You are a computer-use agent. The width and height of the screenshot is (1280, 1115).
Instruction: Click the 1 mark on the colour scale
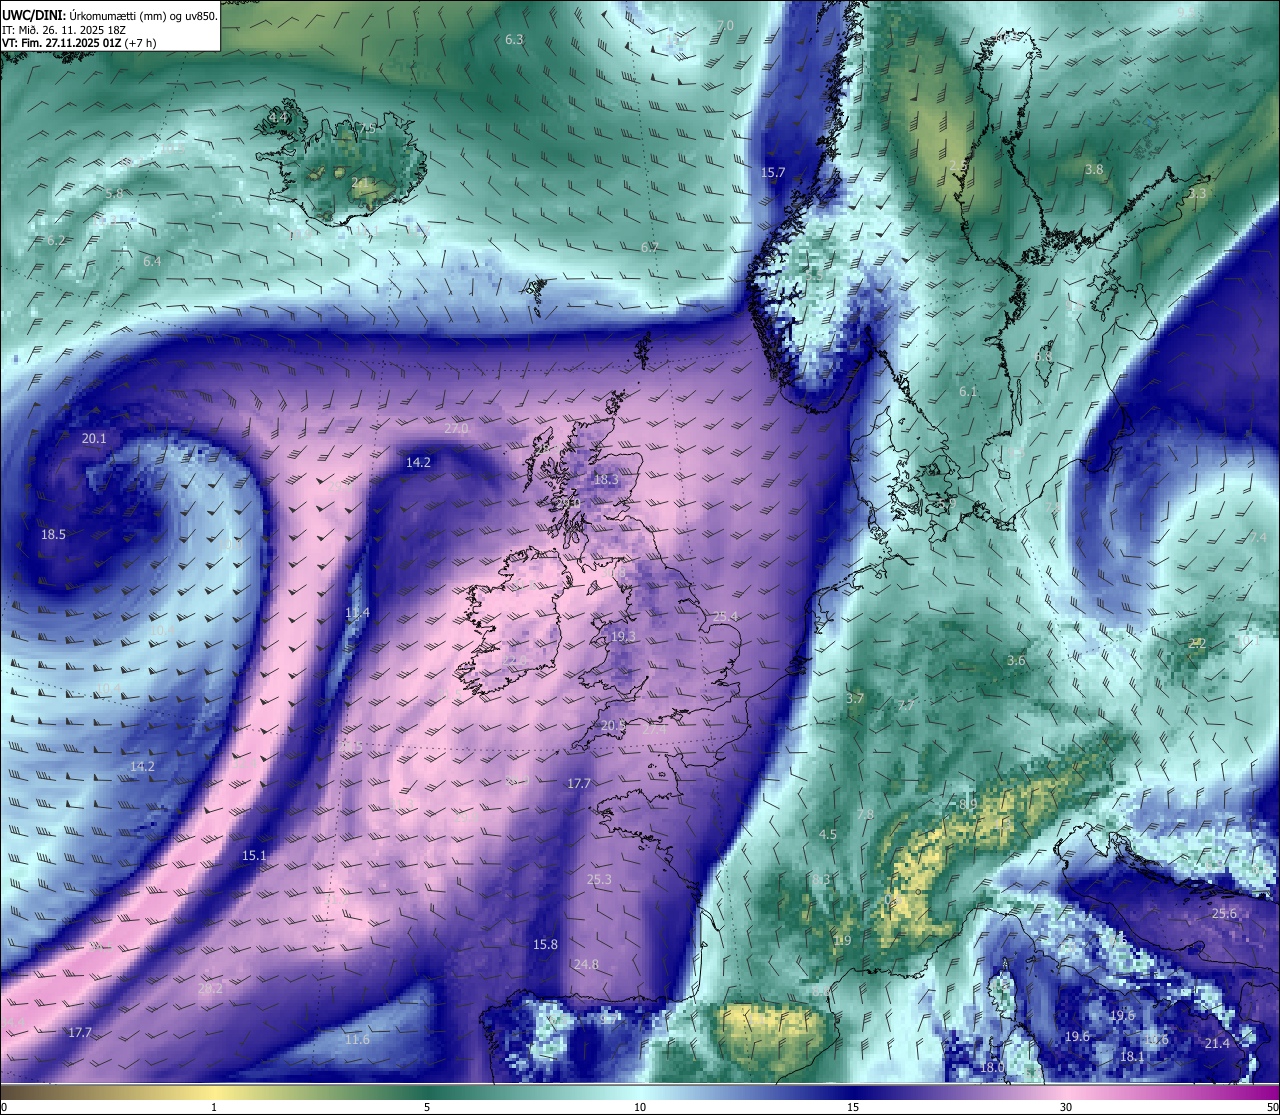[x=214, y=1106]
